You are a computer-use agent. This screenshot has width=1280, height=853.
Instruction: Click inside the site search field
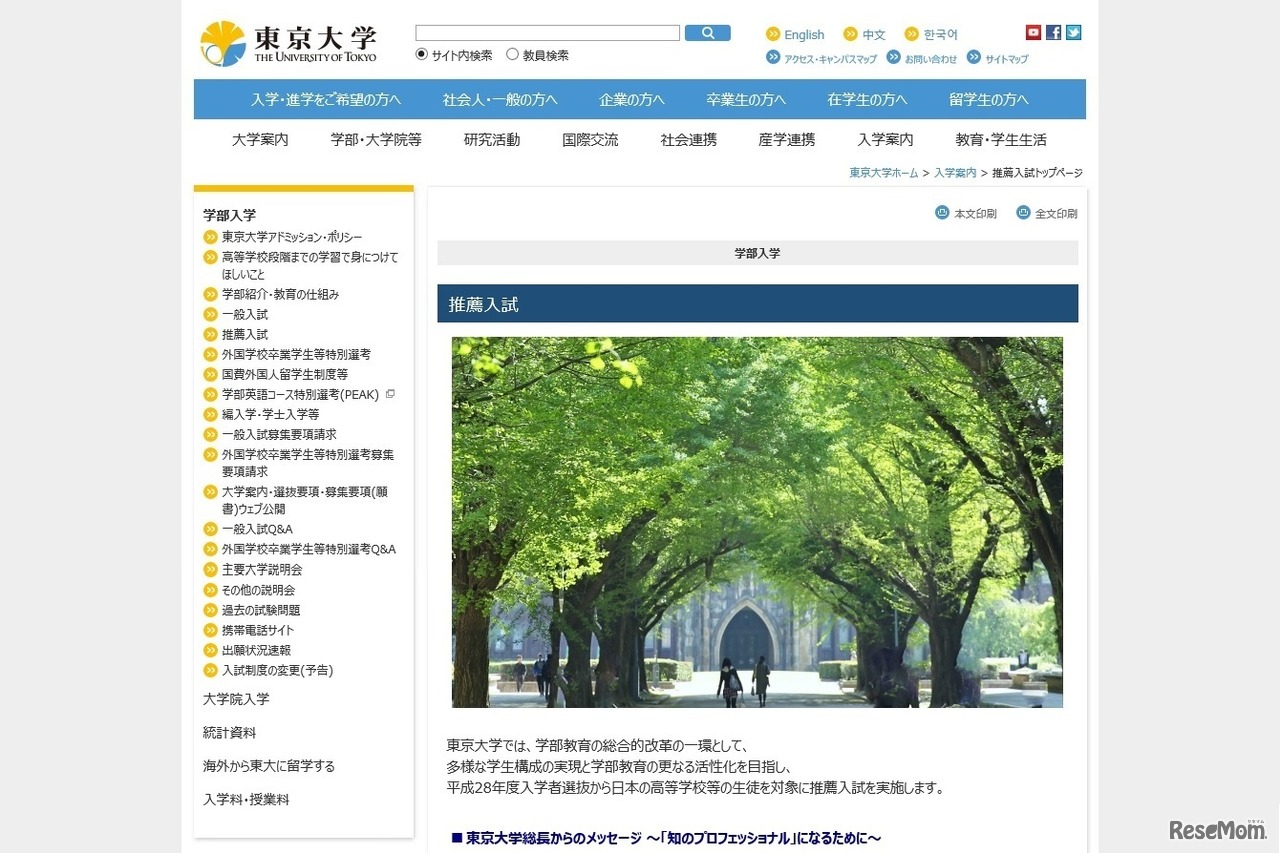click(546, 32)
